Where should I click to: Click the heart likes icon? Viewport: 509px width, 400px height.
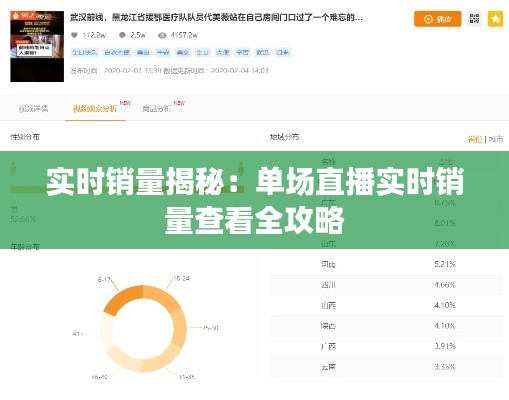pos(74,35)
